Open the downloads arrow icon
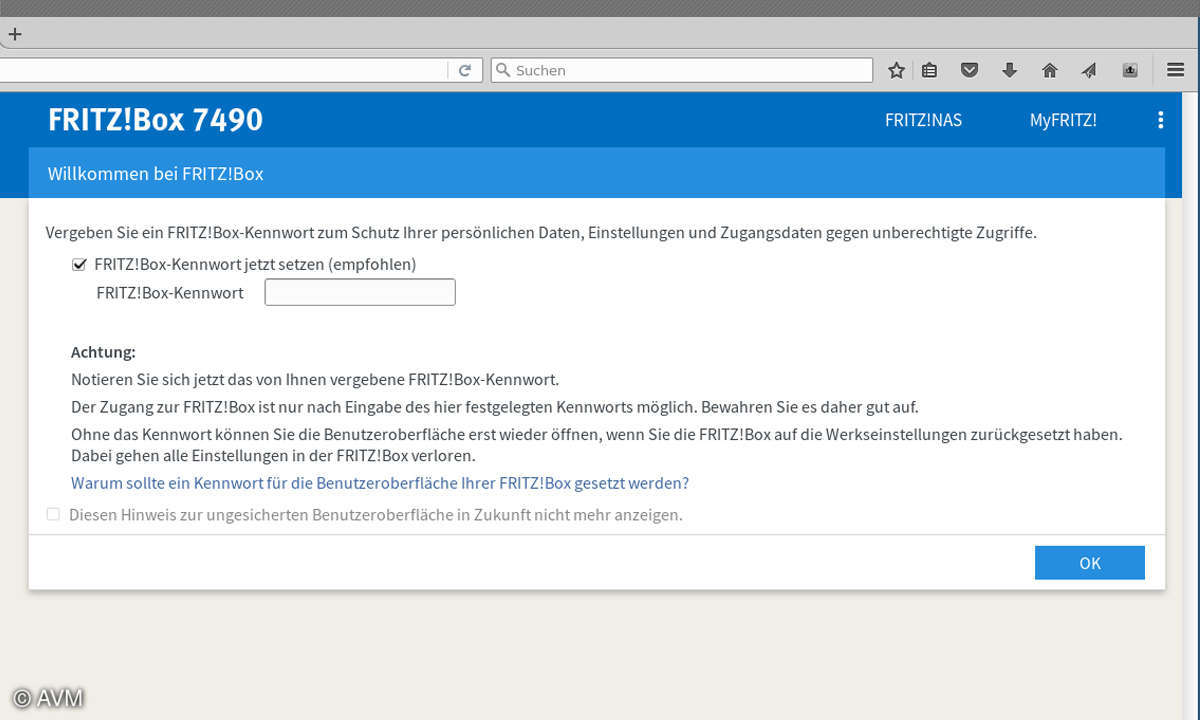 (1010, 70)
